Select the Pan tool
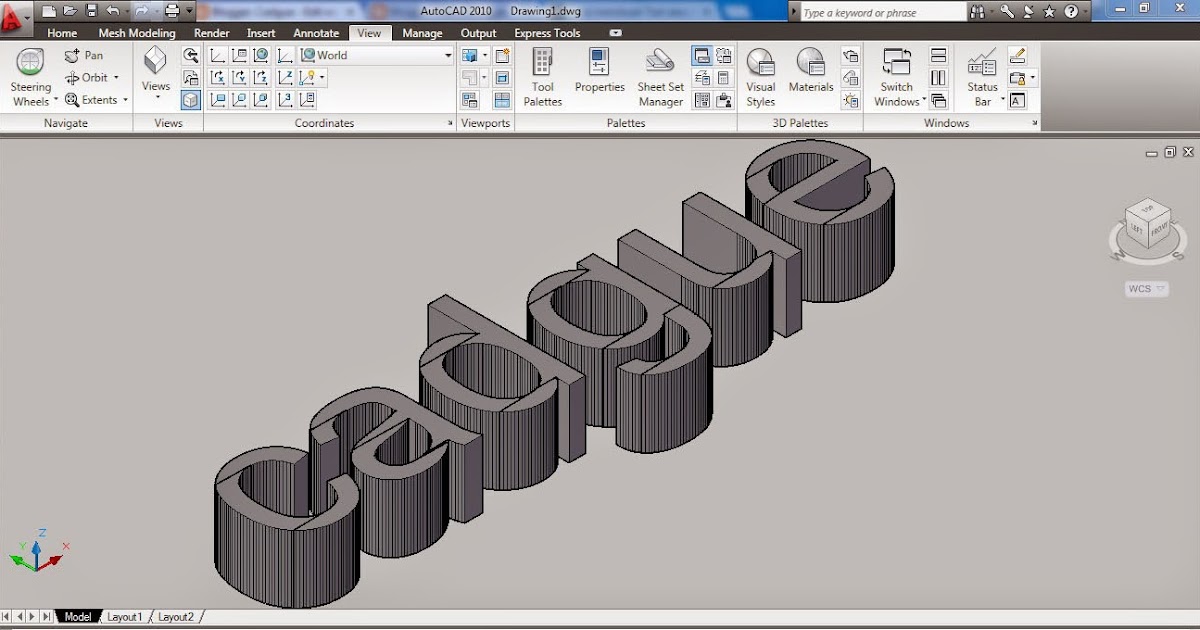1200x630 pixels. click(84, 56)
